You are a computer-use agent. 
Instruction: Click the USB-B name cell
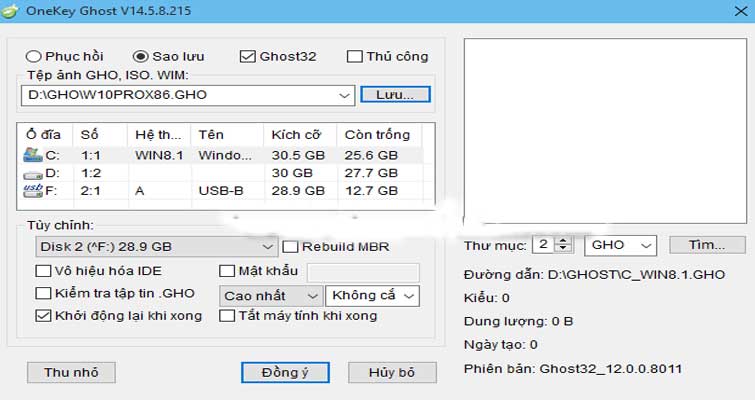(221, 191)
